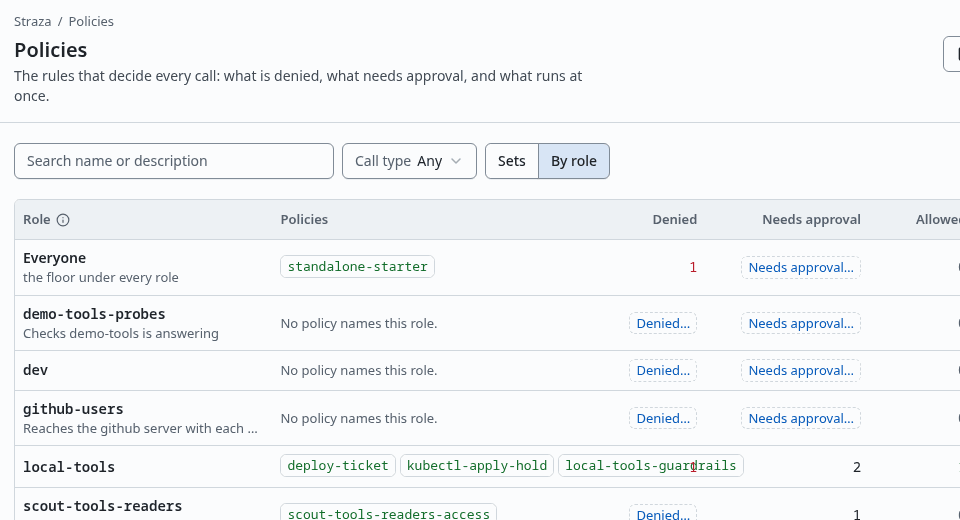Viewport: 960px width, 520px height.
Task: Click needs-approval count 2 in local-tools row
Action: (857, 467)
